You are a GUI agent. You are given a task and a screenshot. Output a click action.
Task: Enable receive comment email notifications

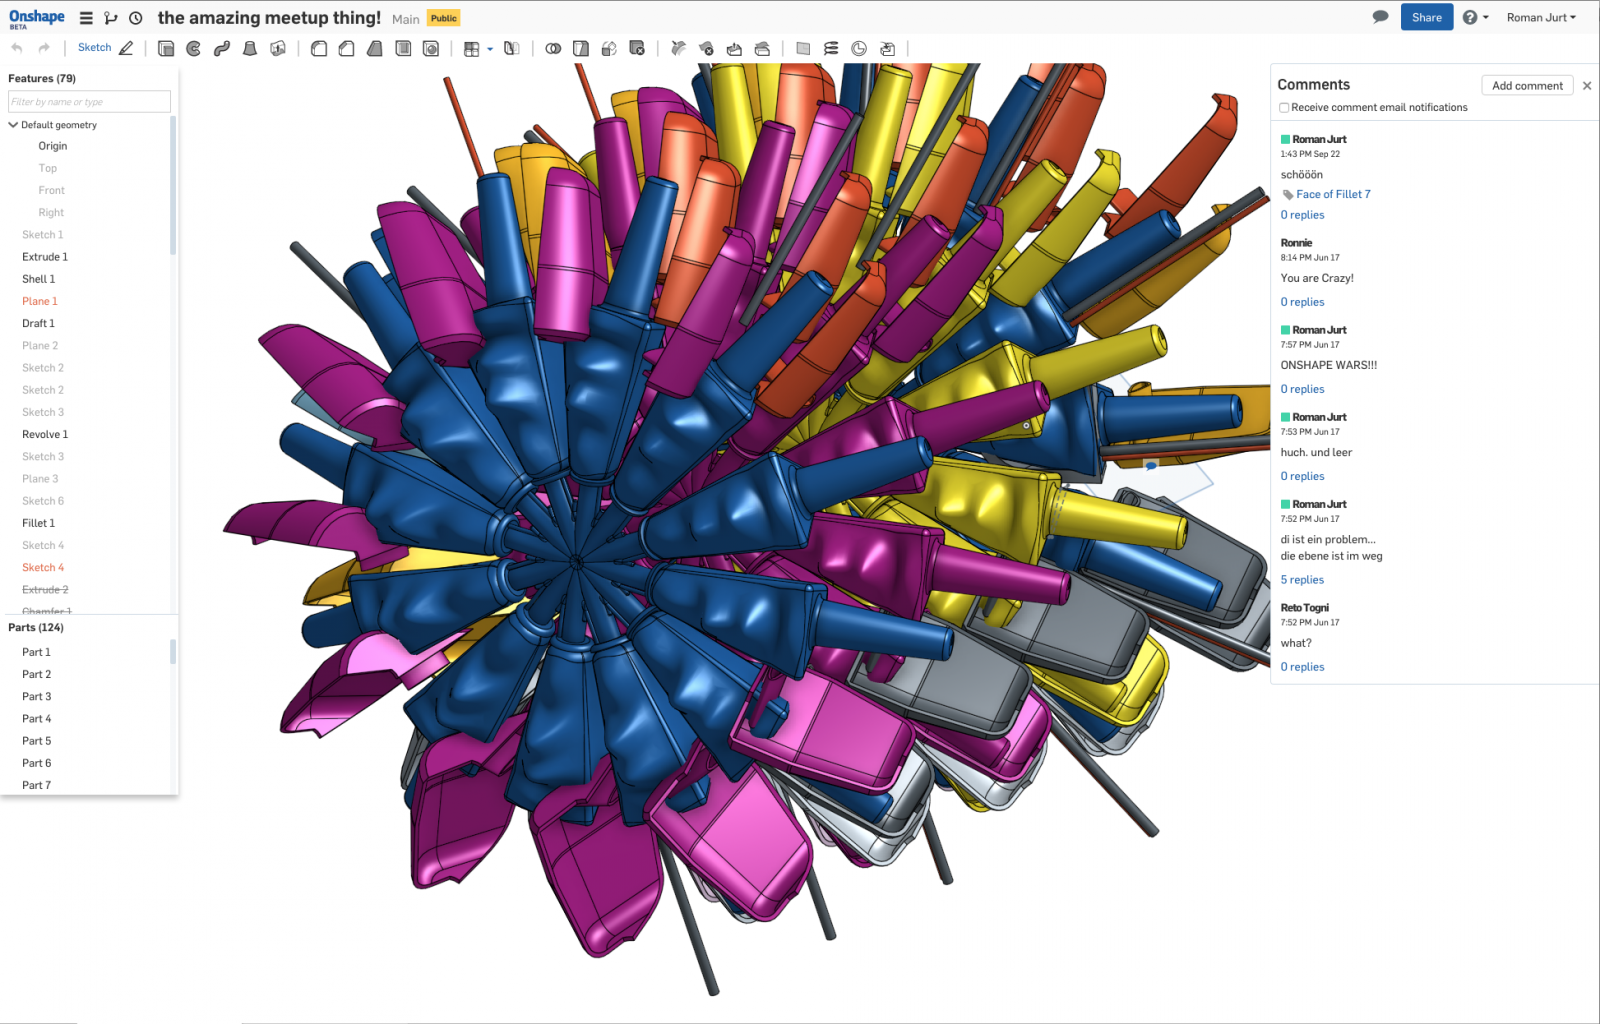coord(1284,107)
